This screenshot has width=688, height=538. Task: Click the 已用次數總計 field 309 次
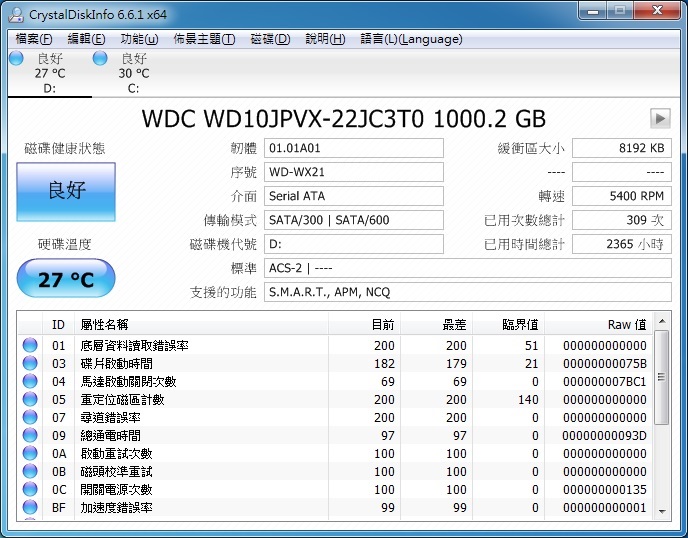622,220
